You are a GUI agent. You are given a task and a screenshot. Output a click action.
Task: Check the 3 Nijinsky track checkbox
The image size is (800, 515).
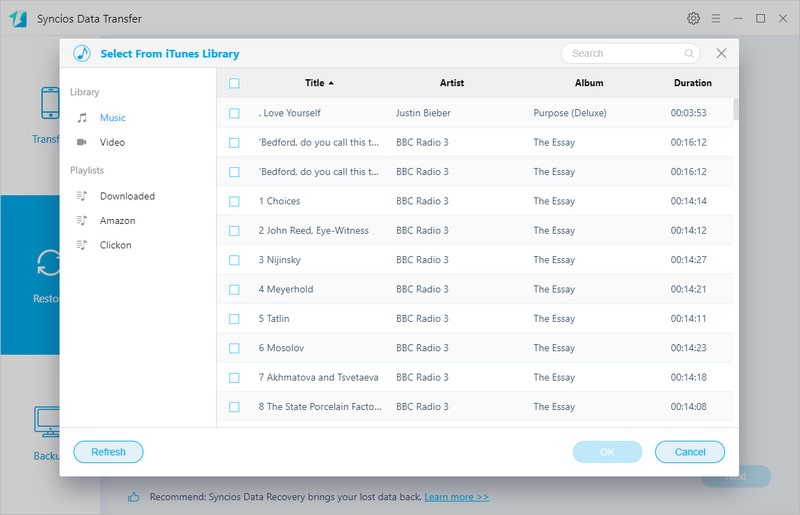tap(234, 260)
